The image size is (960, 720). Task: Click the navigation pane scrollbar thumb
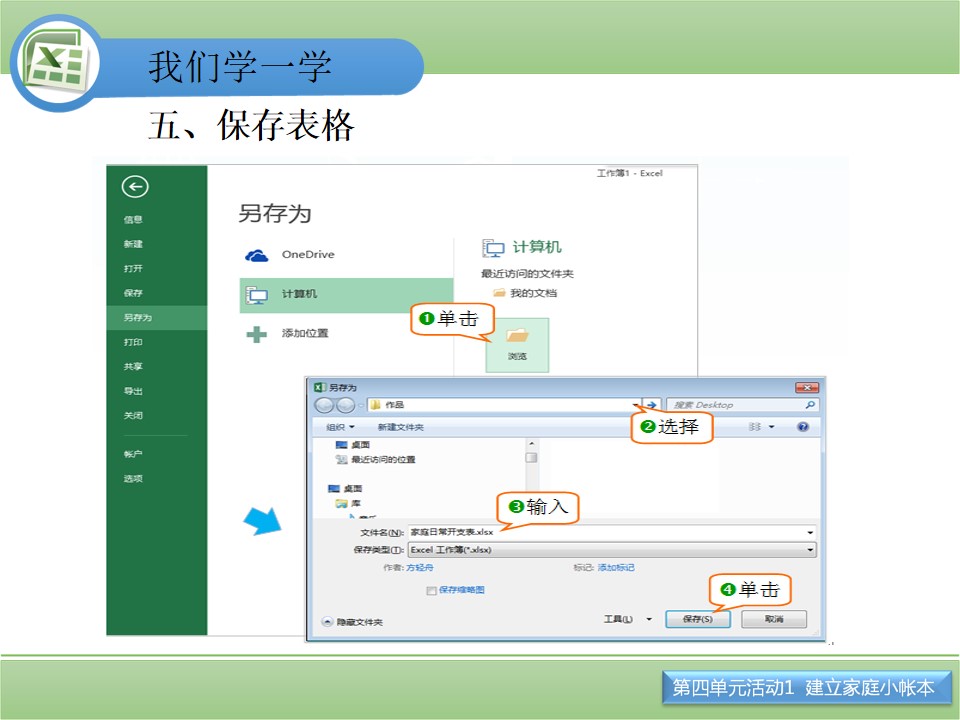[531, 458]
